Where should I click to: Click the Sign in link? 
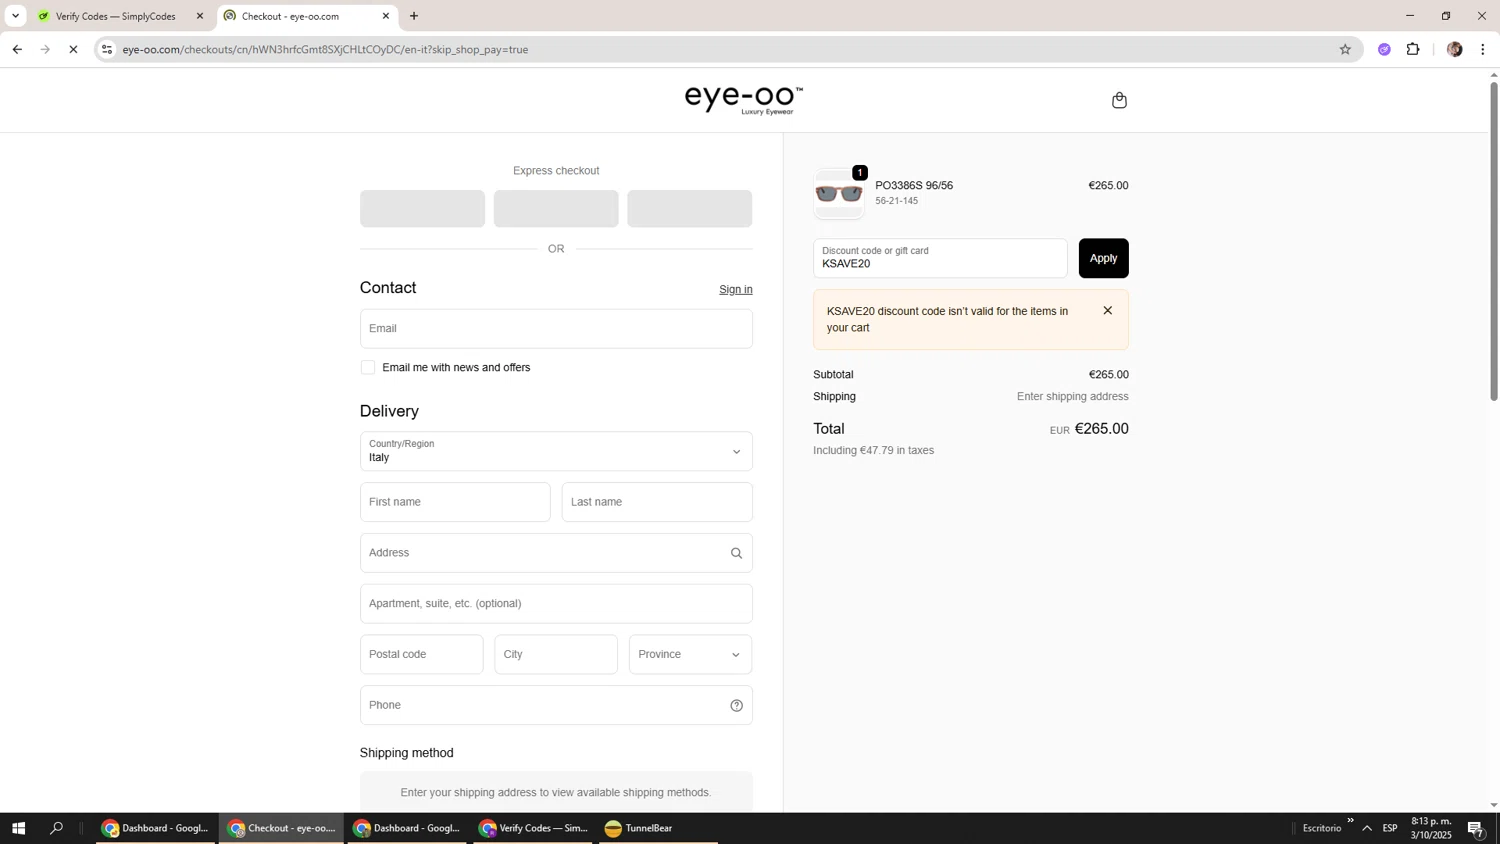click(x=735, y=290)
